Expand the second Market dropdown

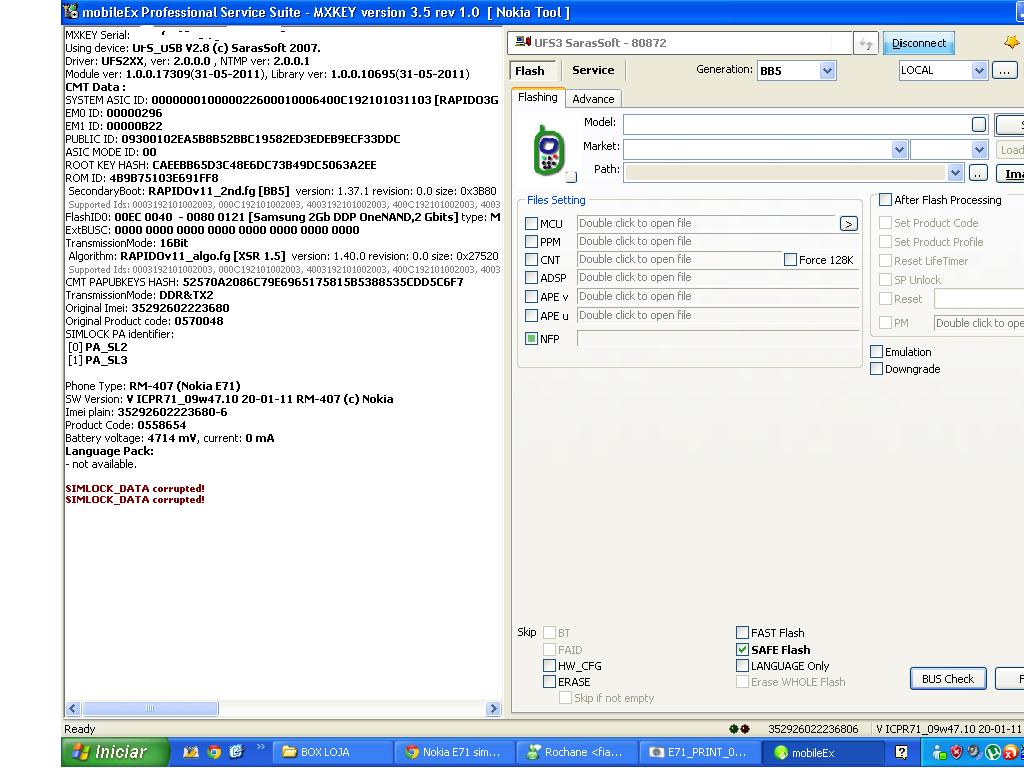point(978,150)
